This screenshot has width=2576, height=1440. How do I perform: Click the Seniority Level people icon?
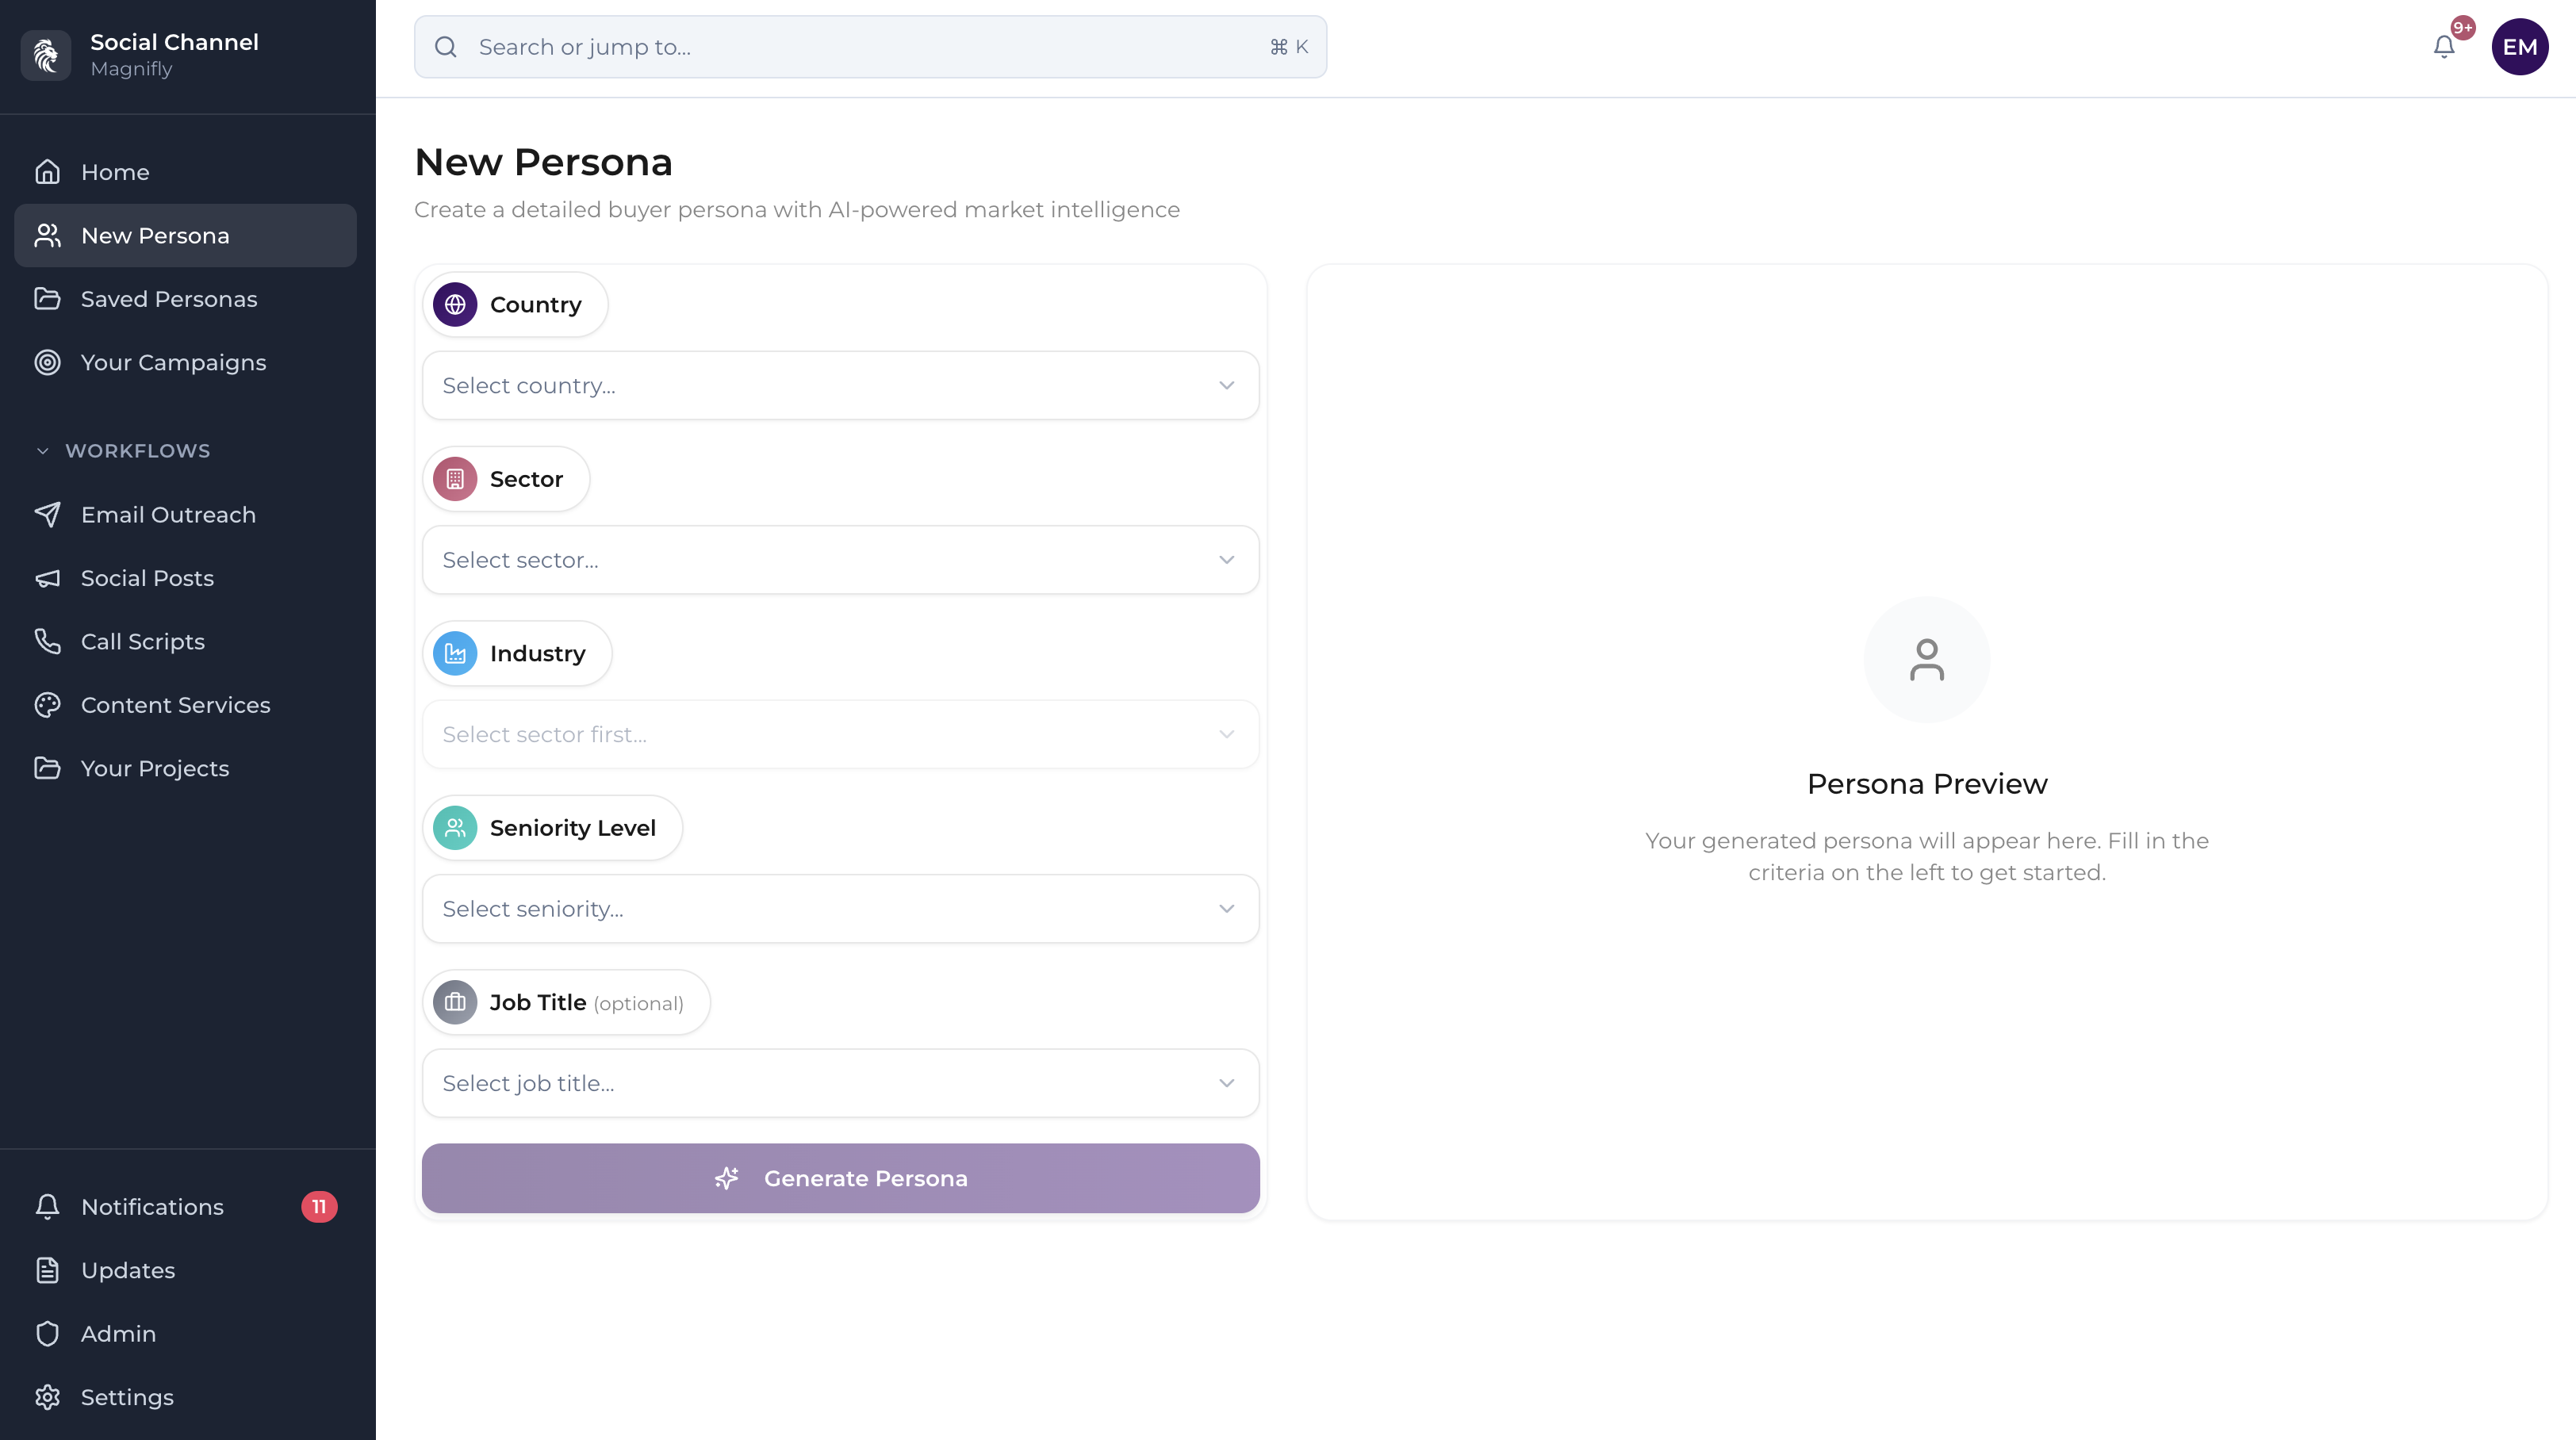pos(455,828)
